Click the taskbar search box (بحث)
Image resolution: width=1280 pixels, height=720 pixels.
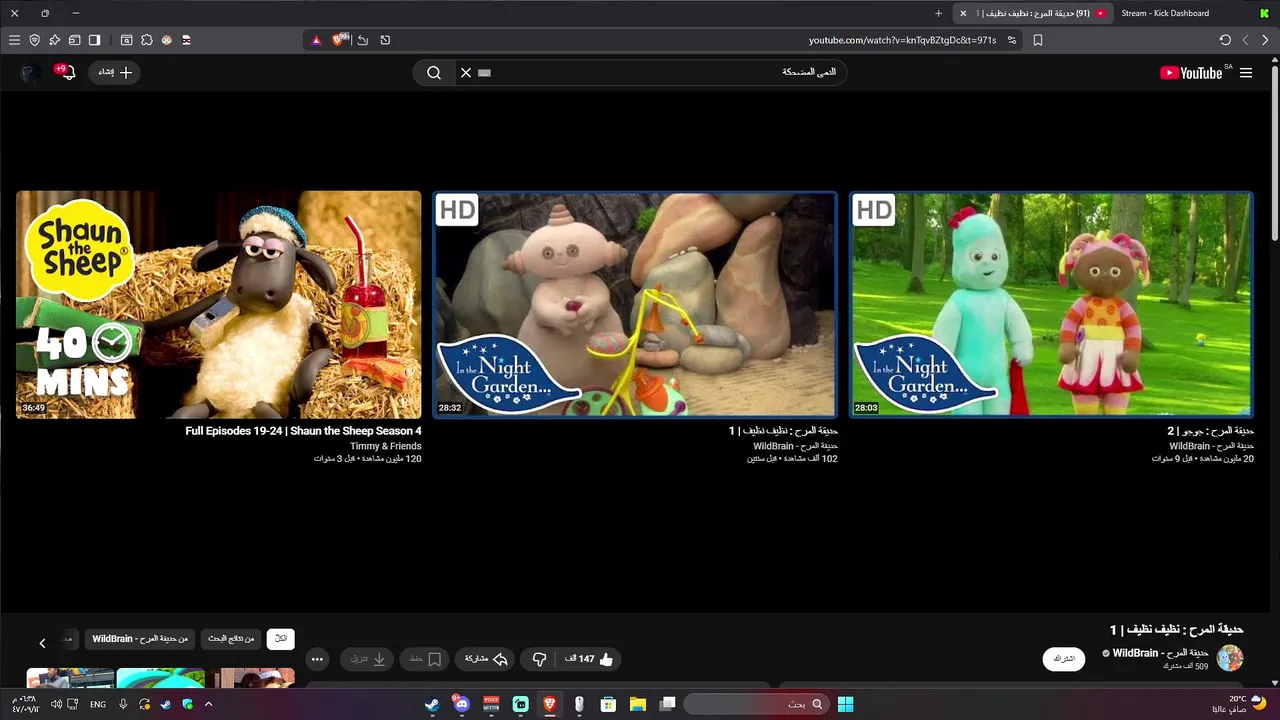(x=757, y=704)
